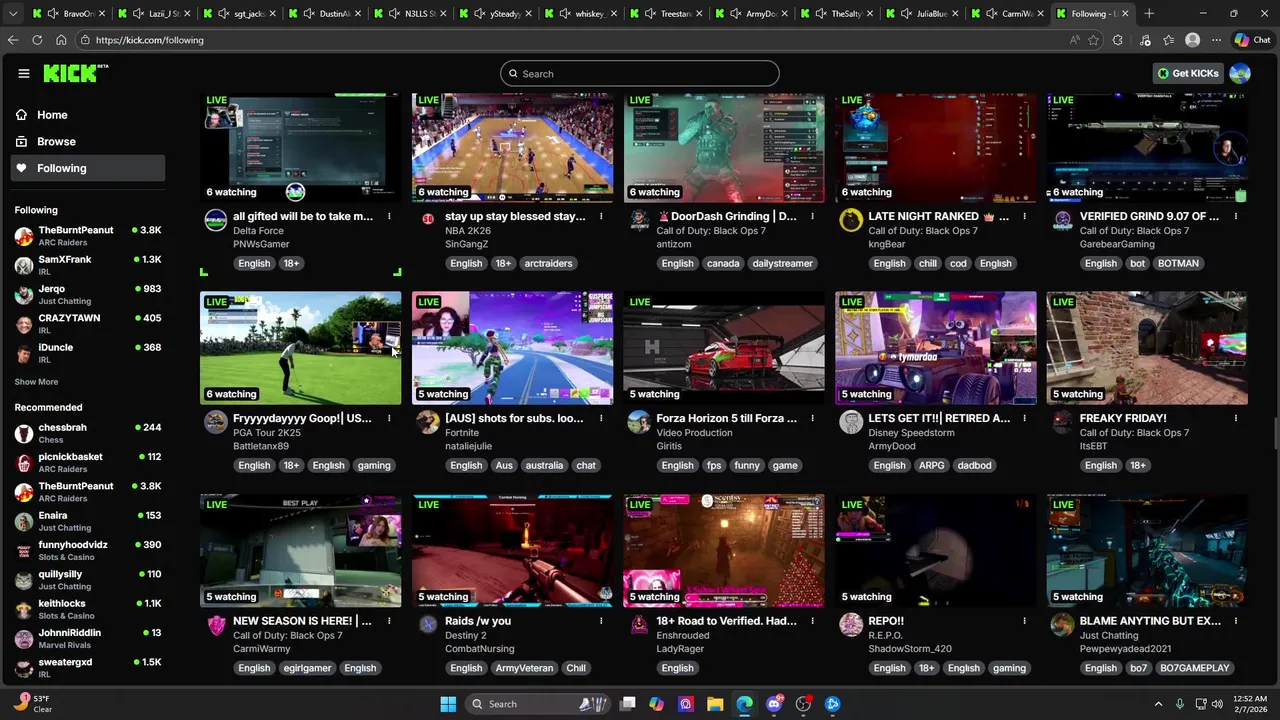Click the KICK logo
This screenshot has height=720, width=1280.
(x=75, y=73)
